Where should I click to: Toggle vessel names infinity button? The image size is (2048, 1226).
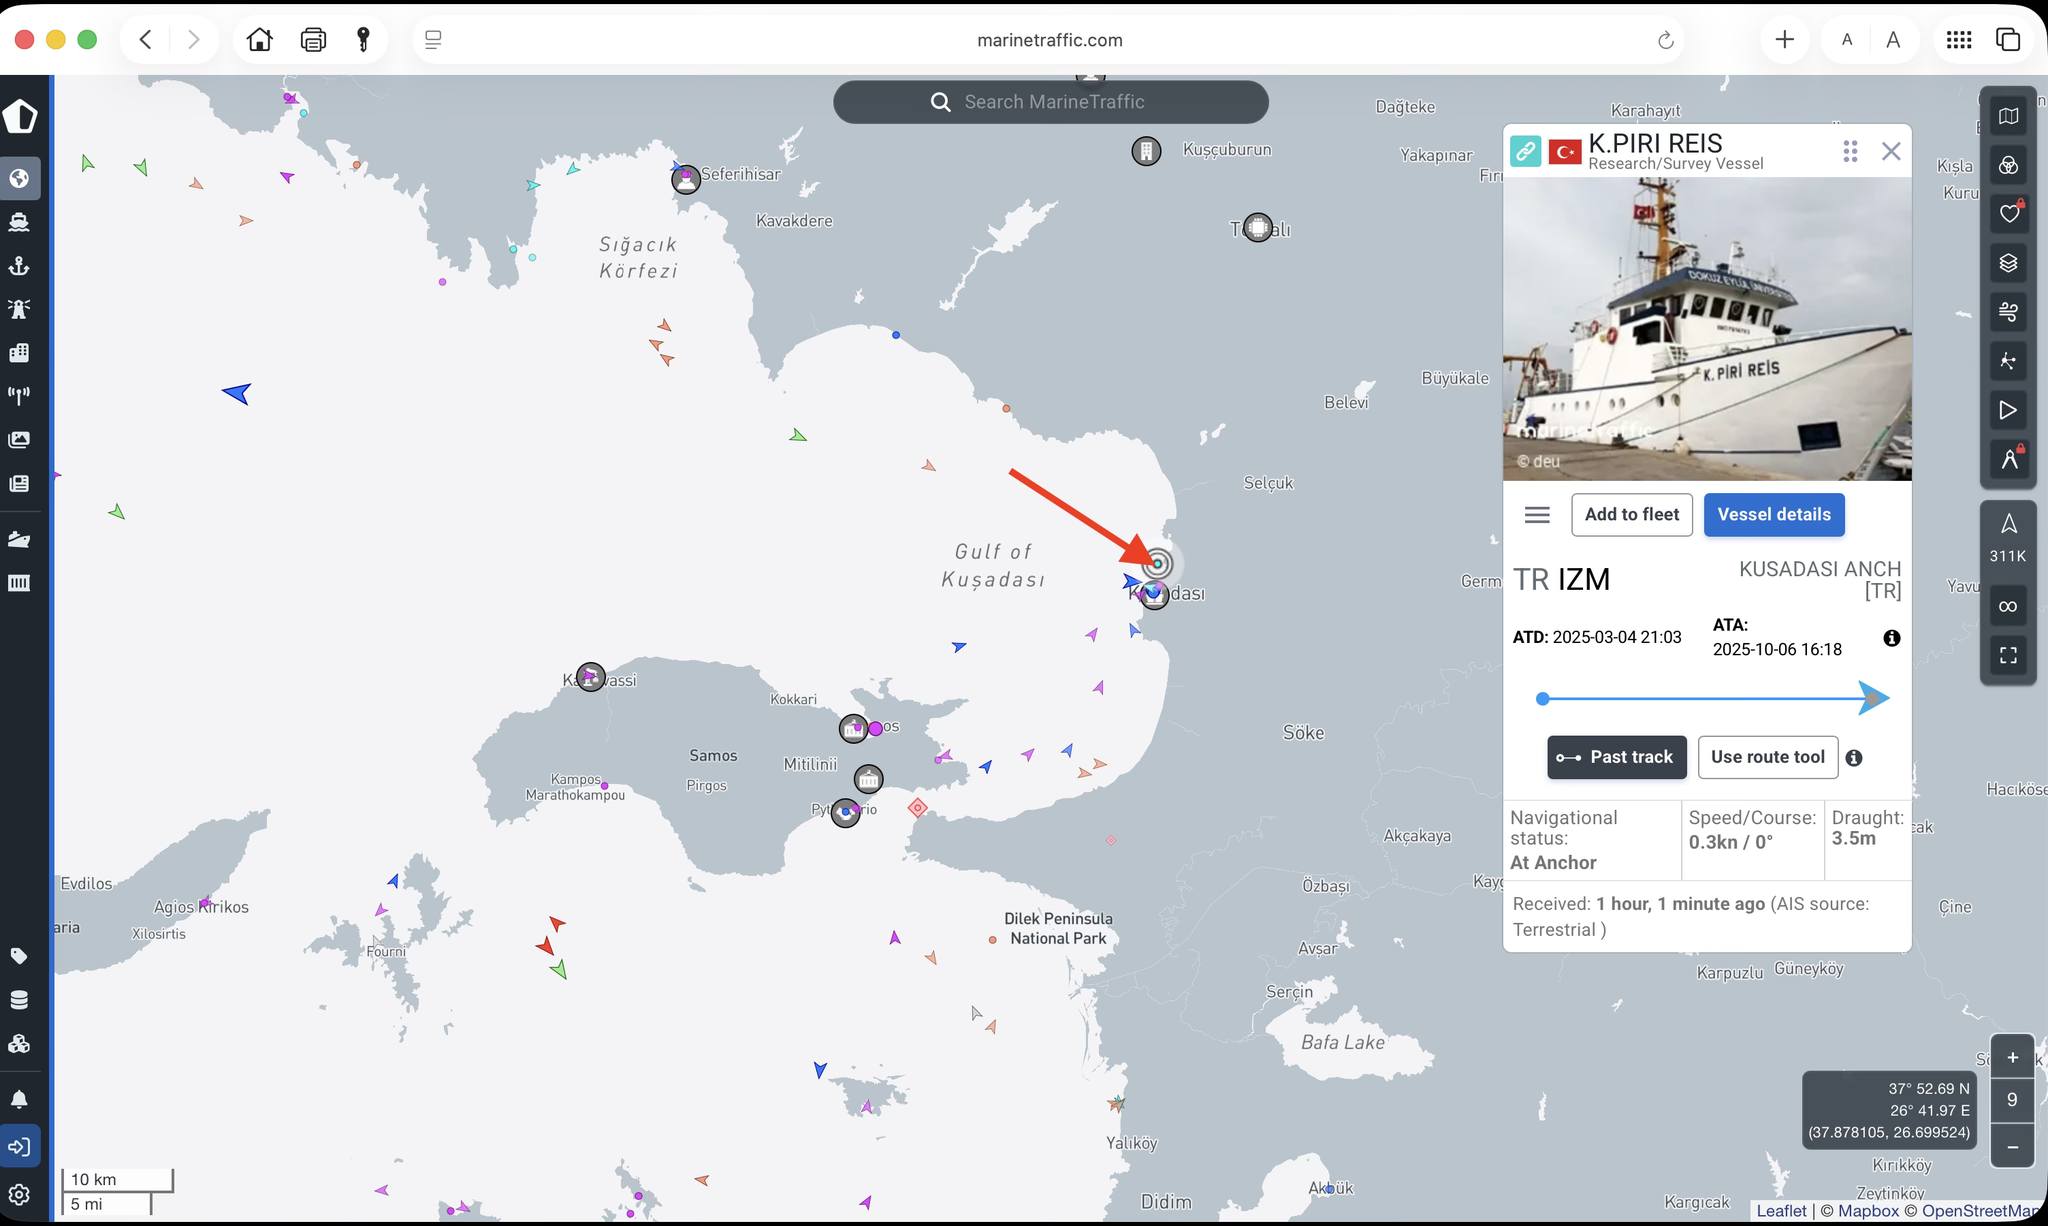pyautogui.click(x=2008, y=607)
